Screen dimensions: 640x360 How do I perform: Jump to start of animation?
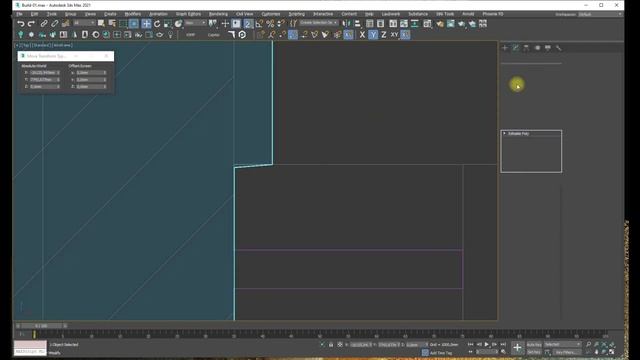471,345
